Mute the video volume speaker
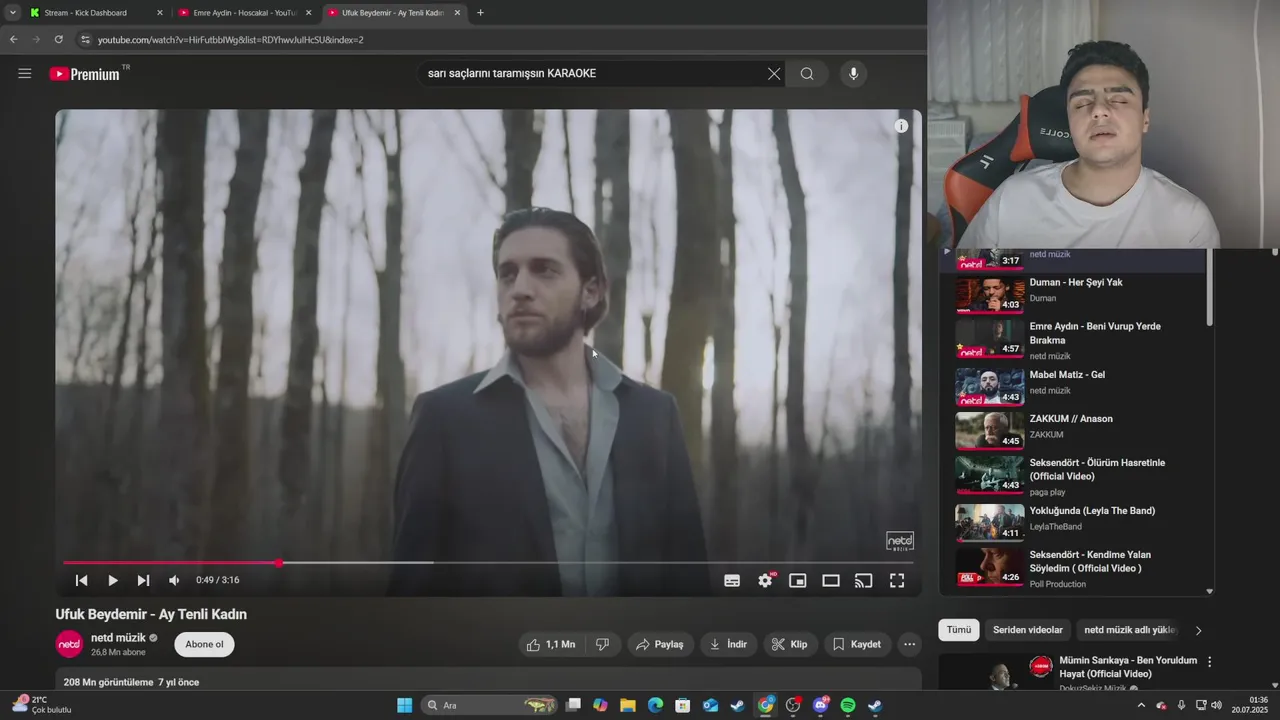The image size is (1280, 720). pyautogui.click(x=174, y=580)
